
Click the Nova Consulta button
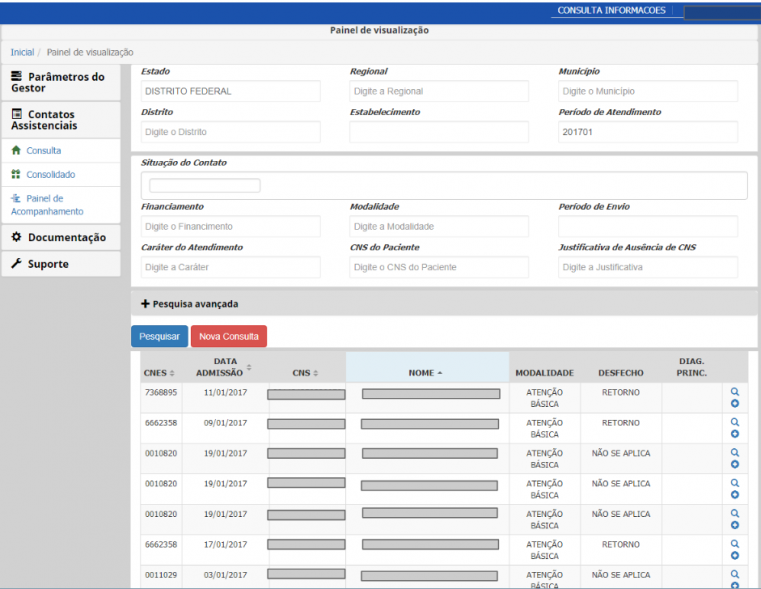[228, 337]
